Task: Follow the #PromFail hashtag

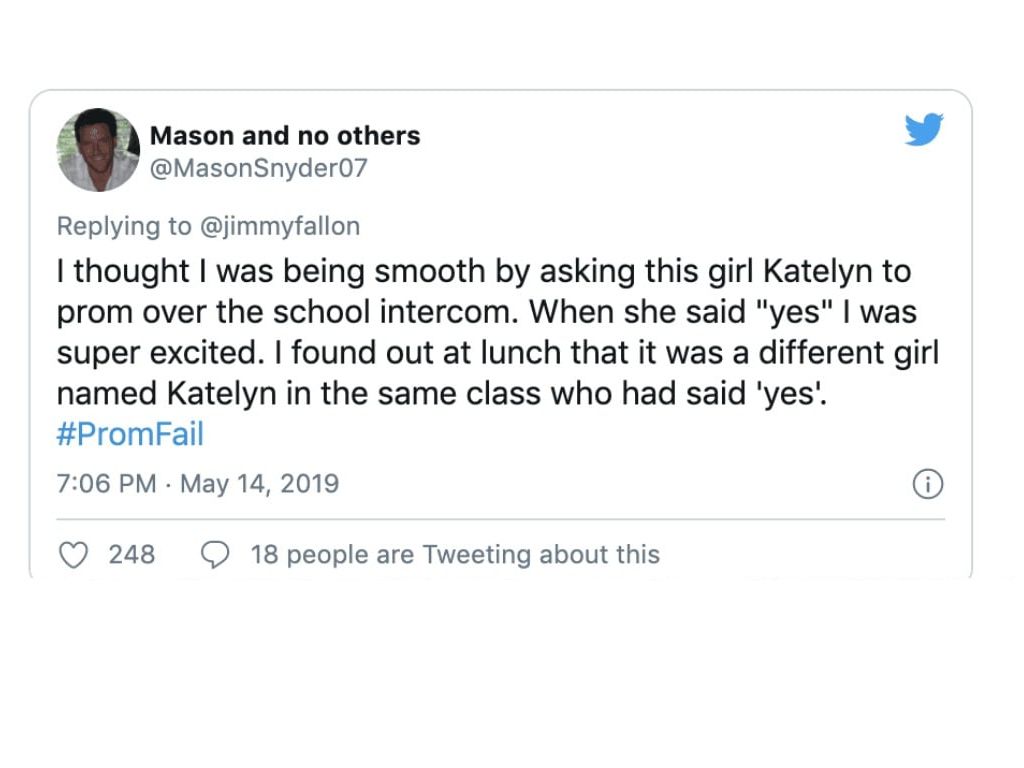Action: click(130, 435)
